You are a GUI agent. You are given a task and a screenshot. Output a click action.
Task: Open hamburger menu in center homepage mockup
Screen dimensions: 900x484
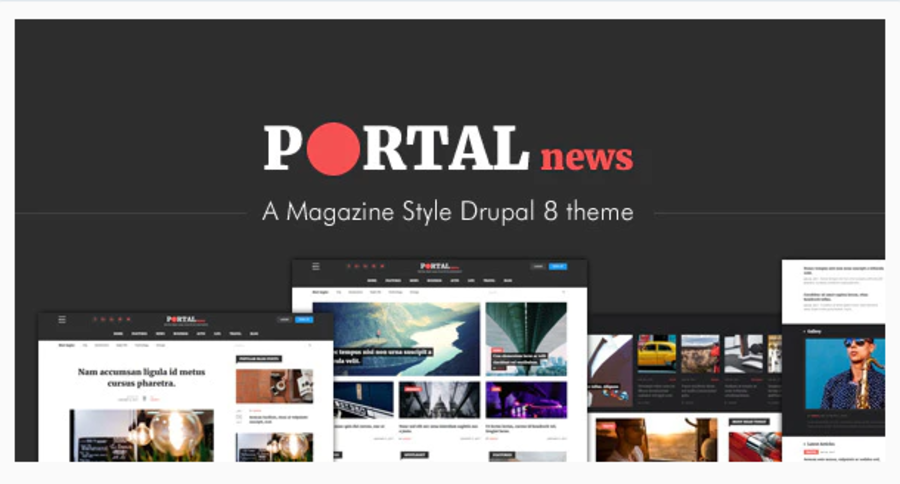click(x=316, y=266)
